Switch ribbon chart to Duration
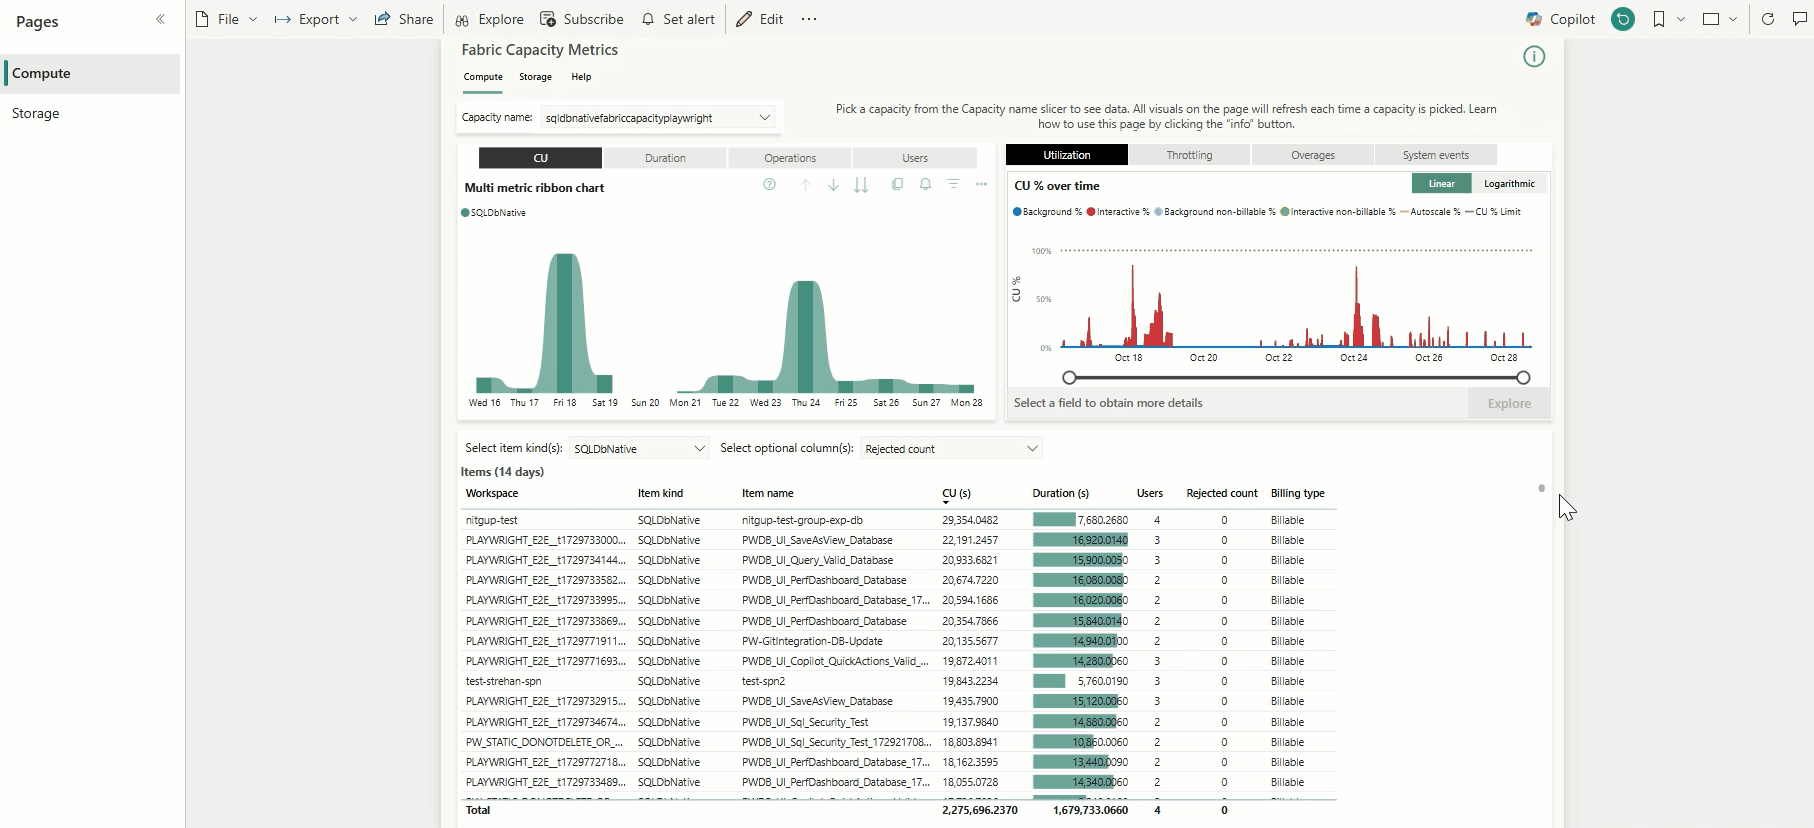Image resolution: width=1814 pixels, height=828 pixels. pyautogui.click(x=665, y=158)
